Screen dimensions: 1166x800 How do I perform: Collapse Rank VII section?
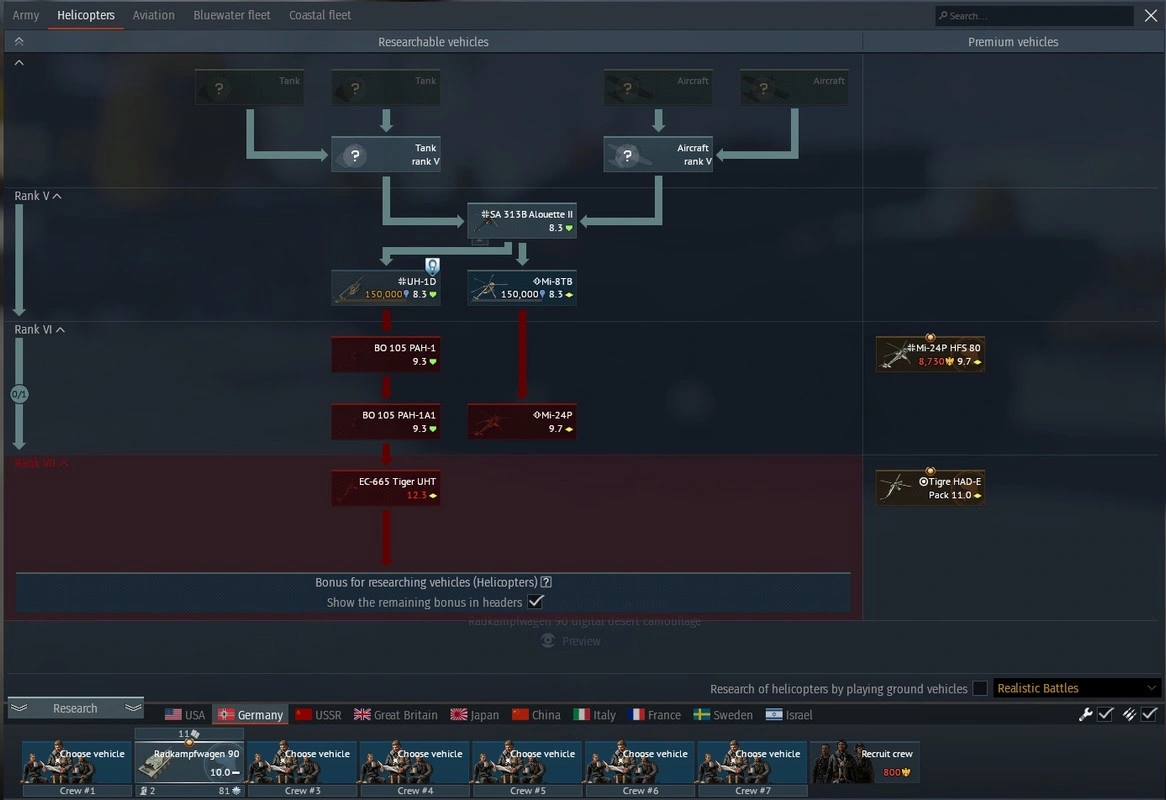point(42,463)
